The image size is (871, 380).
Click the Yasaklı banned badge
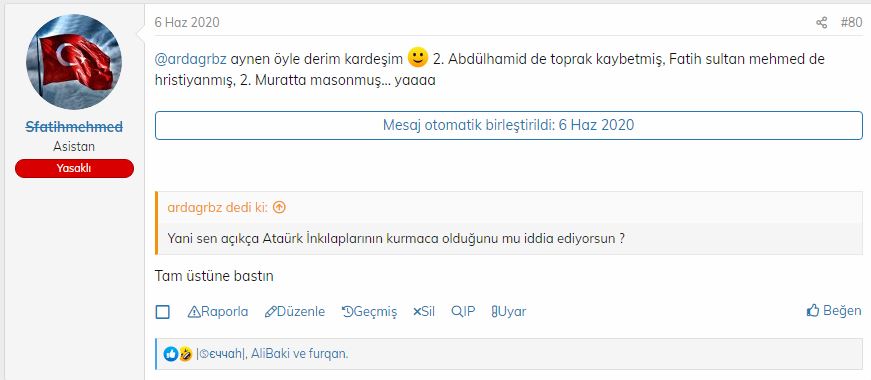[74, 168]
